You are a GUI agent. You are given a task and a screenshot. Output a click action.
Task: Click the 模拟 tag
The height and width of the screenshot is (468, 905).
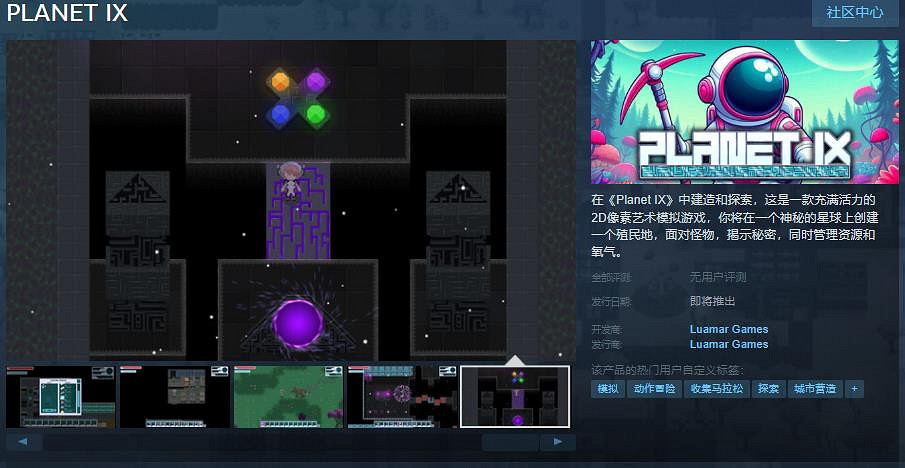coord(608,389)
